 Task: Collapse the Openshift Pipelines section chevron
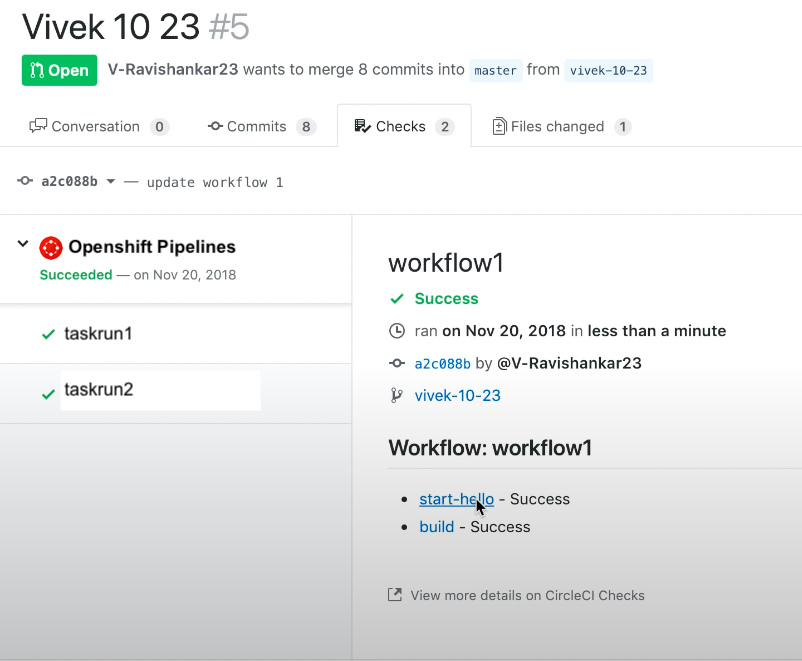click(23, 245)
